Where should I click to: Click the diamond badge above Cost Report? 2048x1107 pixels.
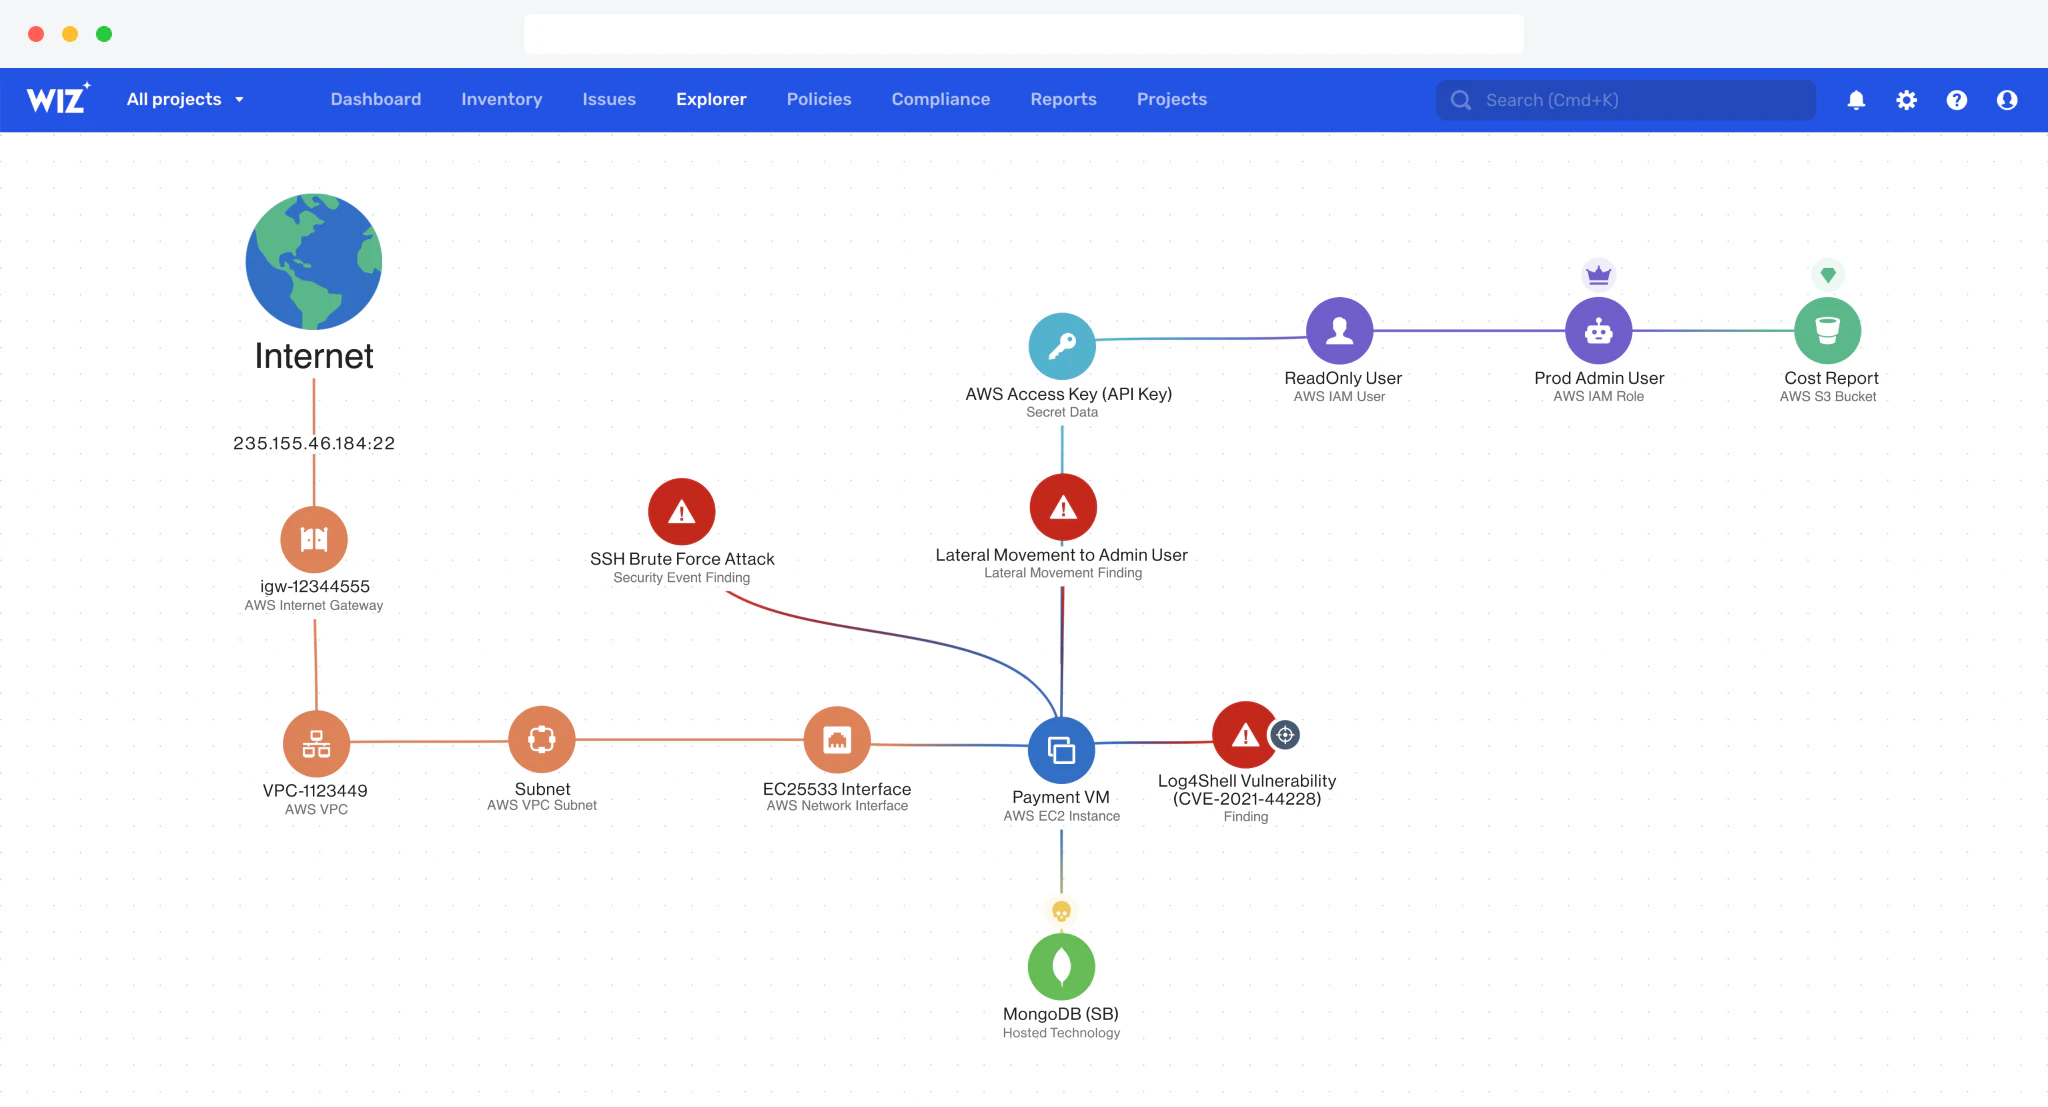1828,274
